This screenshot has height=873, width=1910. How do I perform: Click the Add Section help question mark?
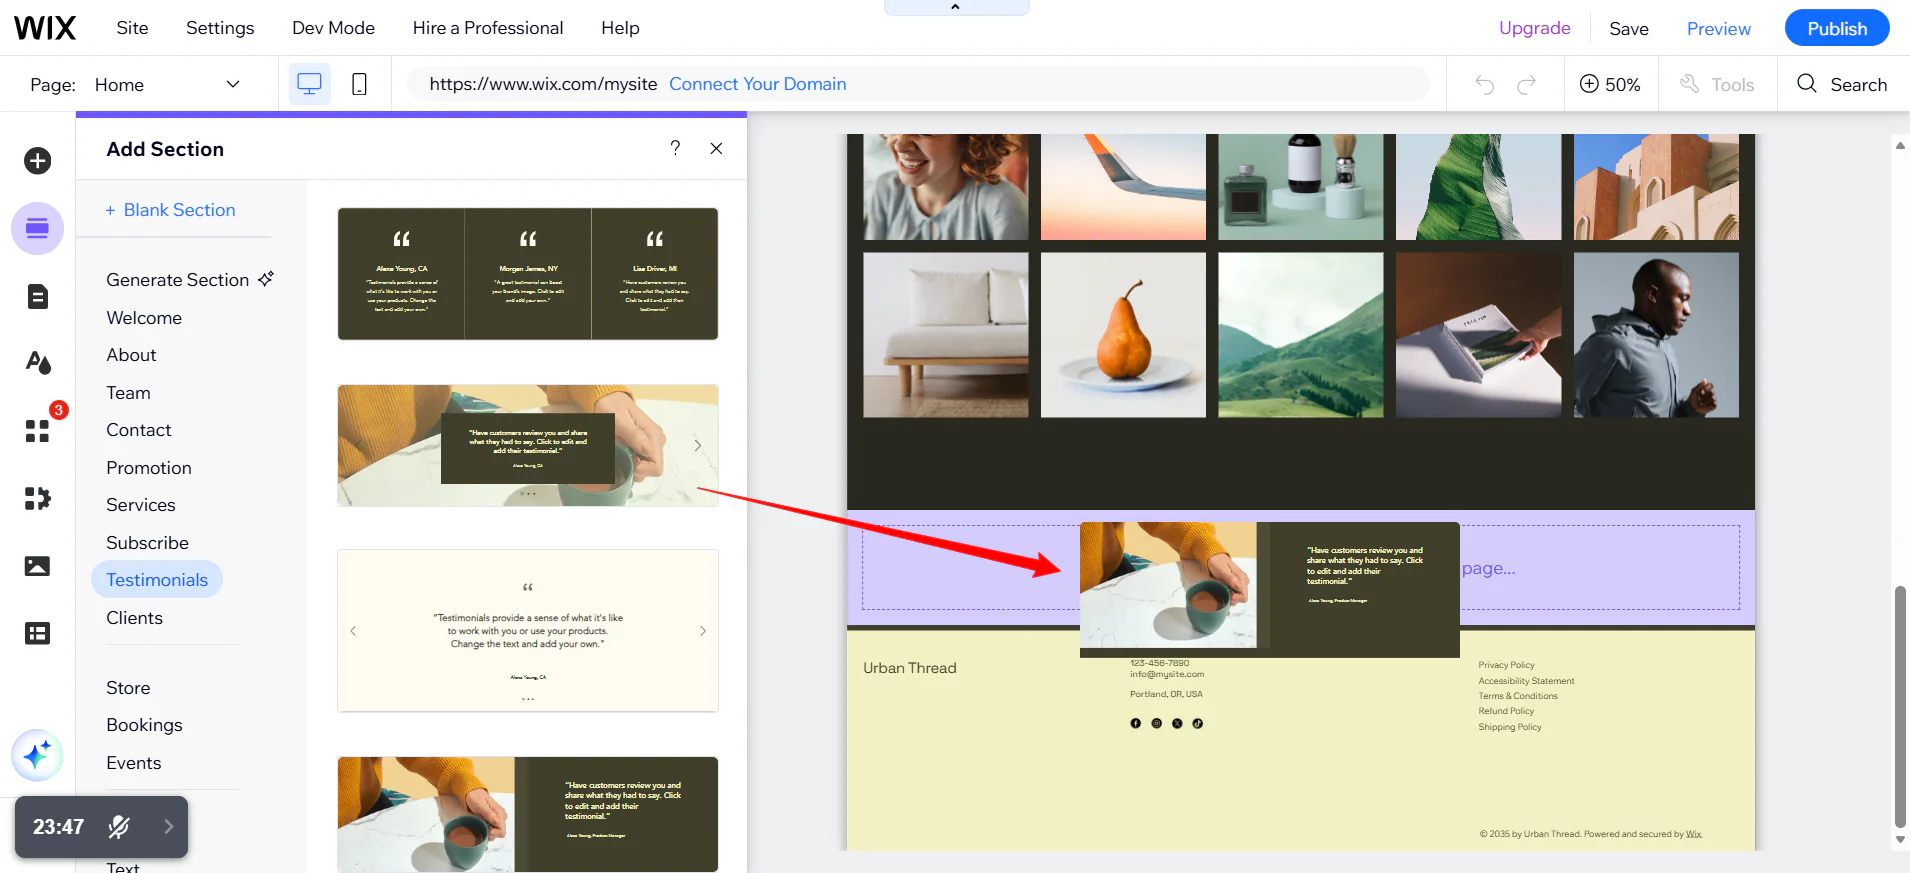tap(675, 148)
